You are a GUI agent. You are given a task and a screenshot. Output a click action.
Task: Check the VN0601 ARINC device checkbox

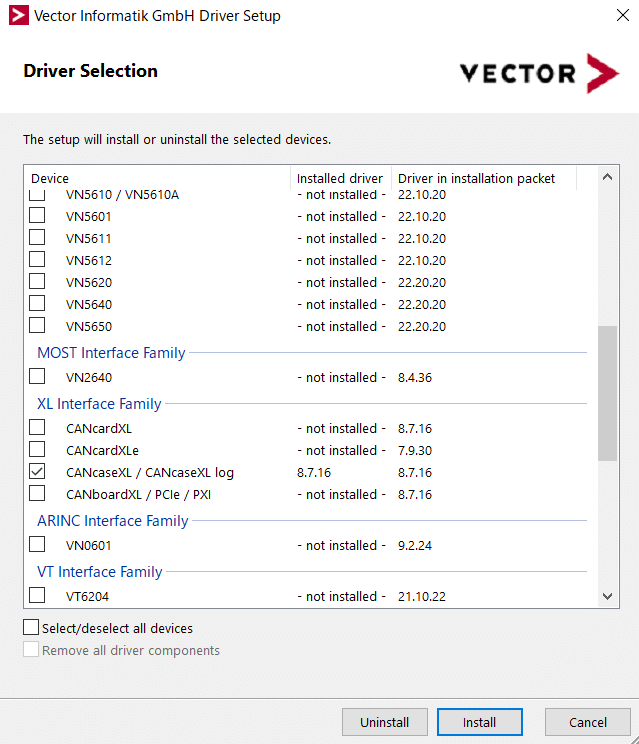(x=37, y=544)
